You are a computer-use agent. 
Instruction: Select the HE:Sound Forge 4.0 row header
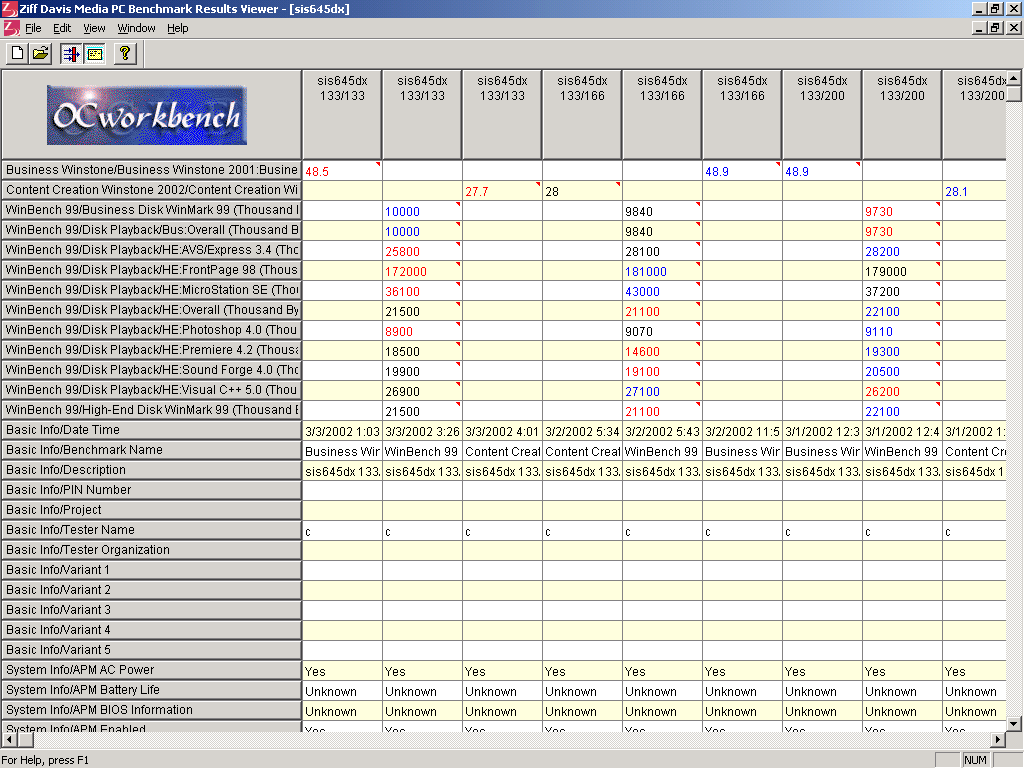click(x=152, y=370)
